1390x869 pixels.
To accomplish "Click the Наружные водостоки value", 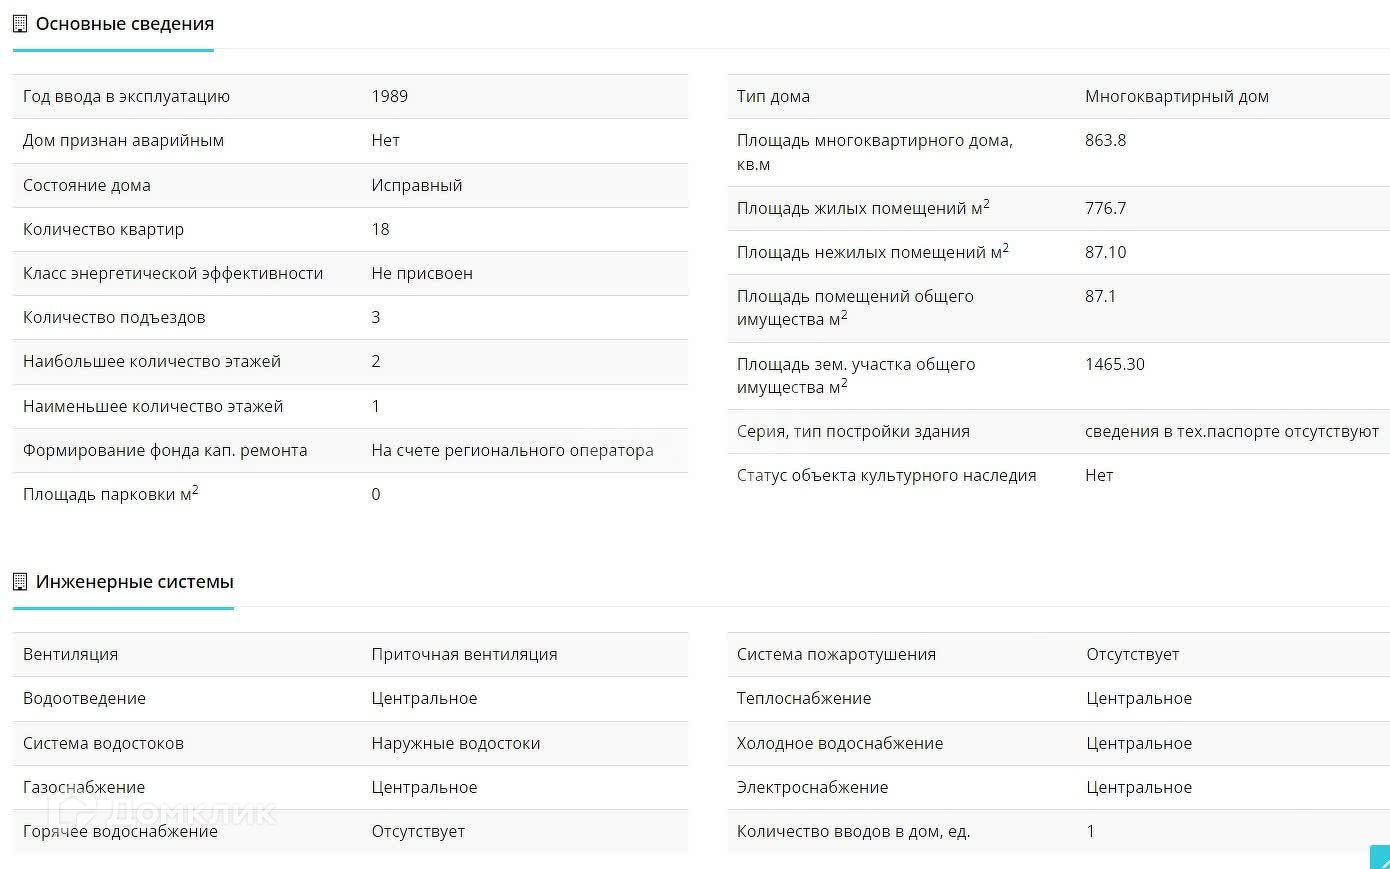I will point(455,744).
